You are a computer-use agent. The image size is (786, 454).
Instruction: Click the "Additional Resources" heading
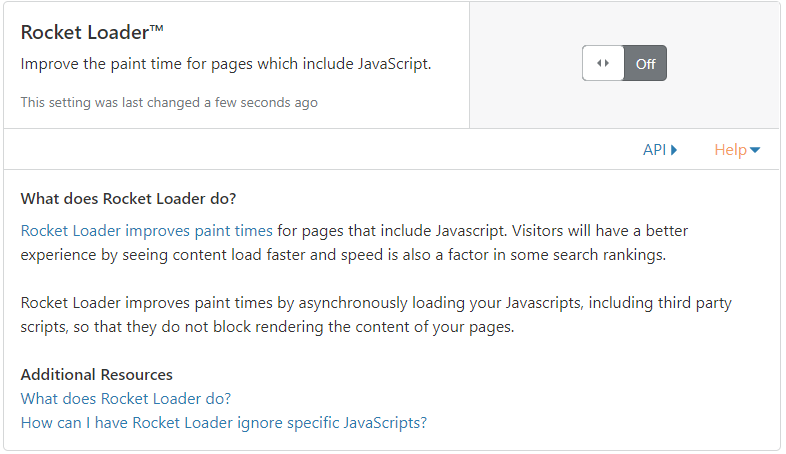(x=96, y=374)
